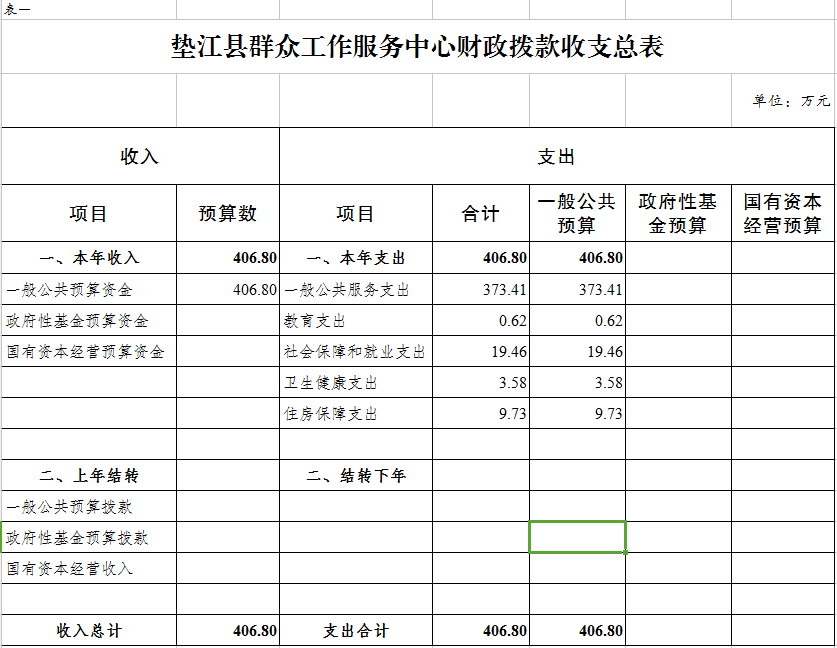Click the 单位：万元 unit label cell
The height and width of the screenshot is (648, 837).
coord(783,100)
